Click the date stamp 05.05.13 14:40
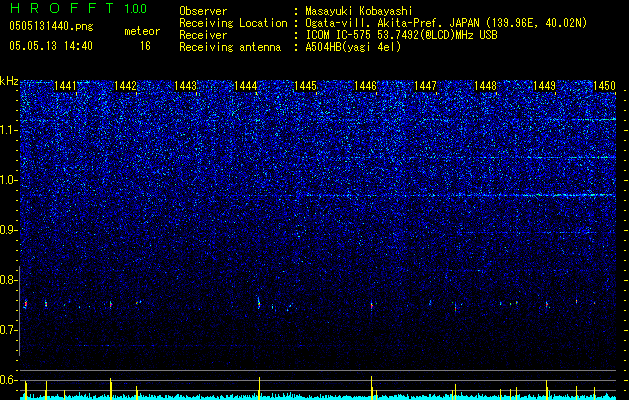Screen dimensions: 629x400 click(51, 46)
